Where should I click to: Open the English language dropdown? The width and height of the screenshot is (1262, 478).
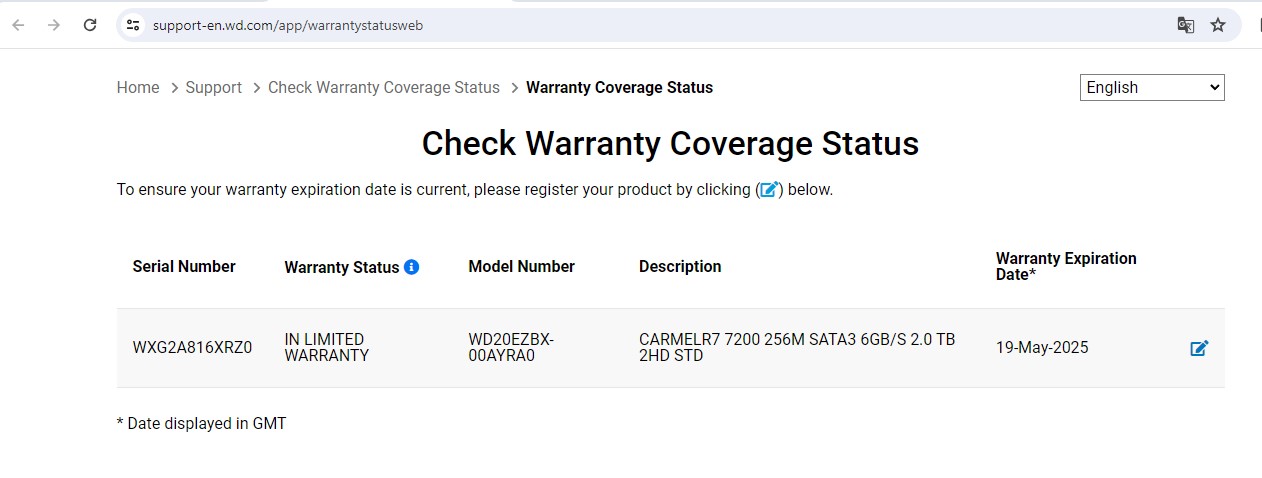click(1152, 88)
